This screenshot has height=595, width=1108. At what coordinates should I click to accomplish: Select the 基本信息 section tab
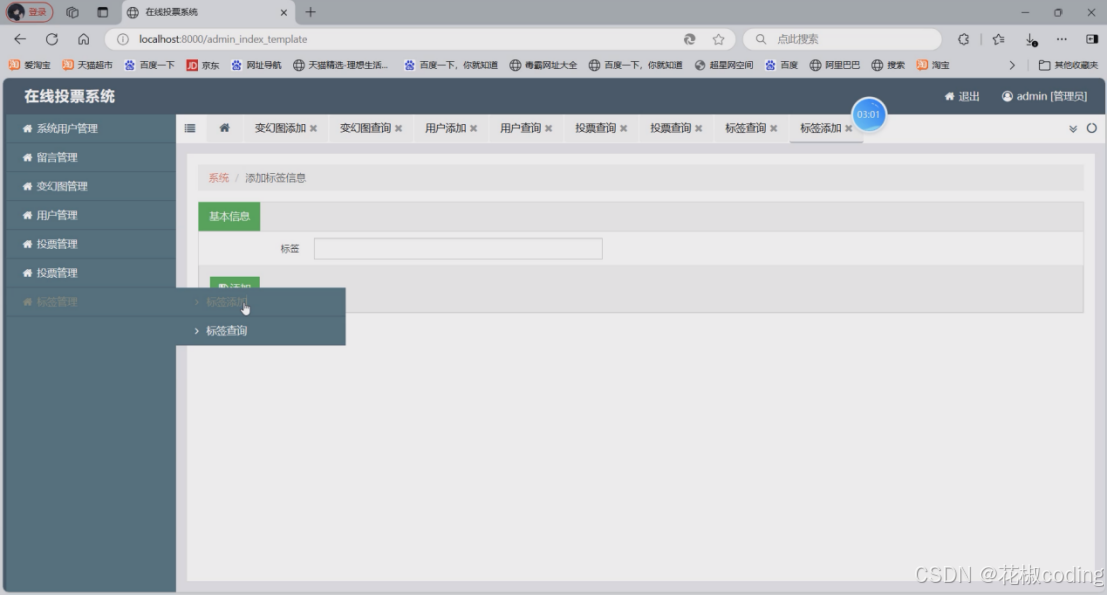[x=229, y=216]
